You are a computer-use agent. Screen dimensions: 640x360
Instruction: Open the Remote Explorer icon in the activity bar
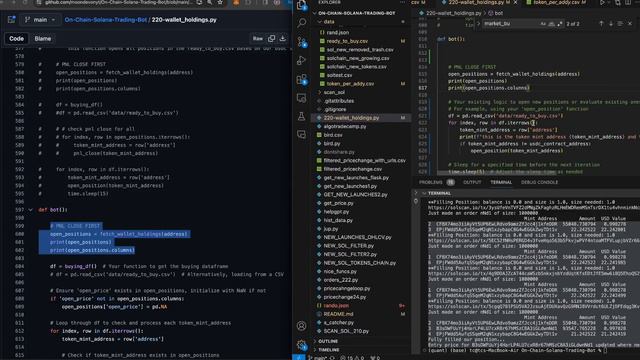pos(302,98)
